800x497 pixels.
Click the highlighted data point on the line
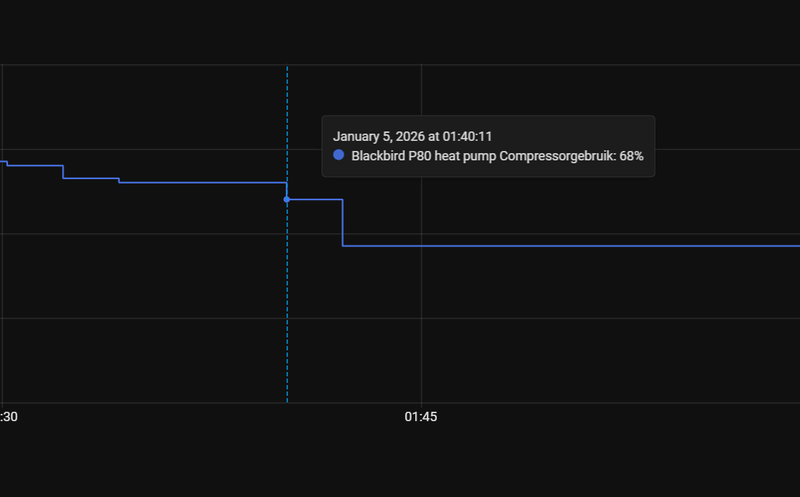point(287,200)
